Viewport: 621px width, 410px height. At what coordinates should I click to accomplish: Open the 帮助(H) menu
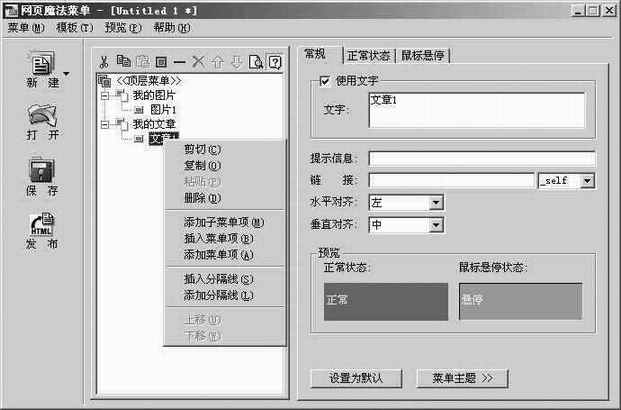(172, 28)
